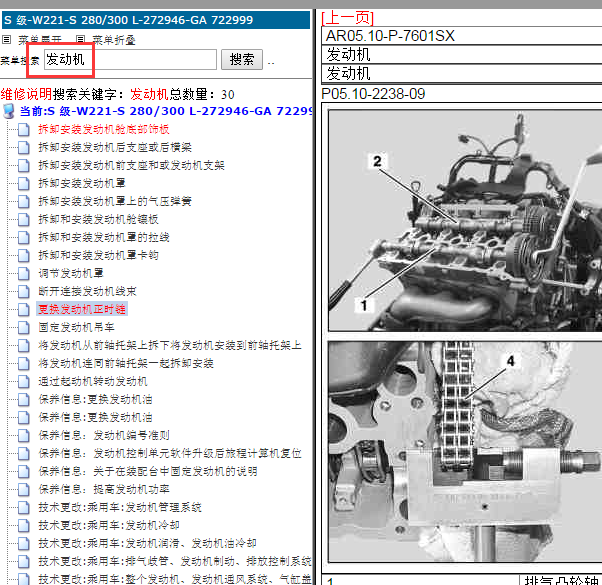Image resolution: width=602 pixels, height=585 pixels.
Task: Click the title bar S 级-W221-S 280/300 L-272946-GA 722999
Action: 156,20
